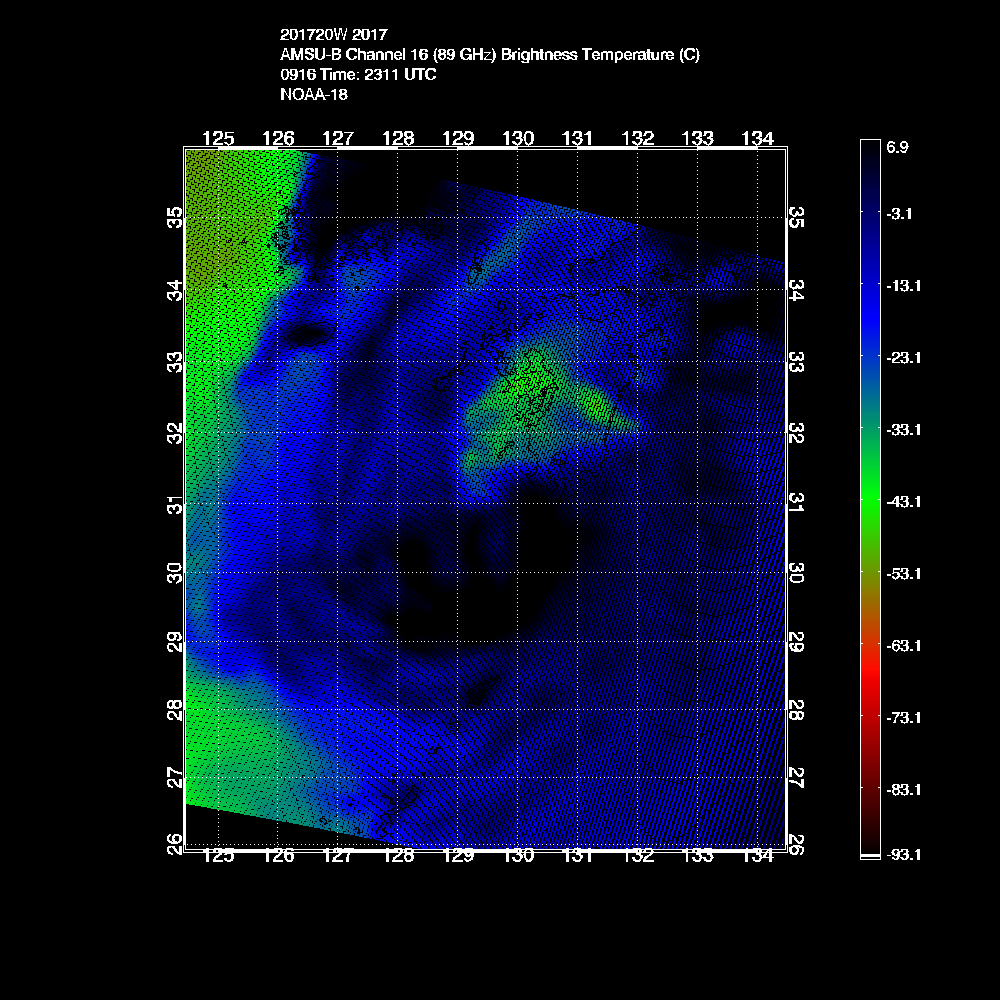Click latitude label "28" on the left axis
This screenshot has height=1000, width=1000.
tap(175, 710)
